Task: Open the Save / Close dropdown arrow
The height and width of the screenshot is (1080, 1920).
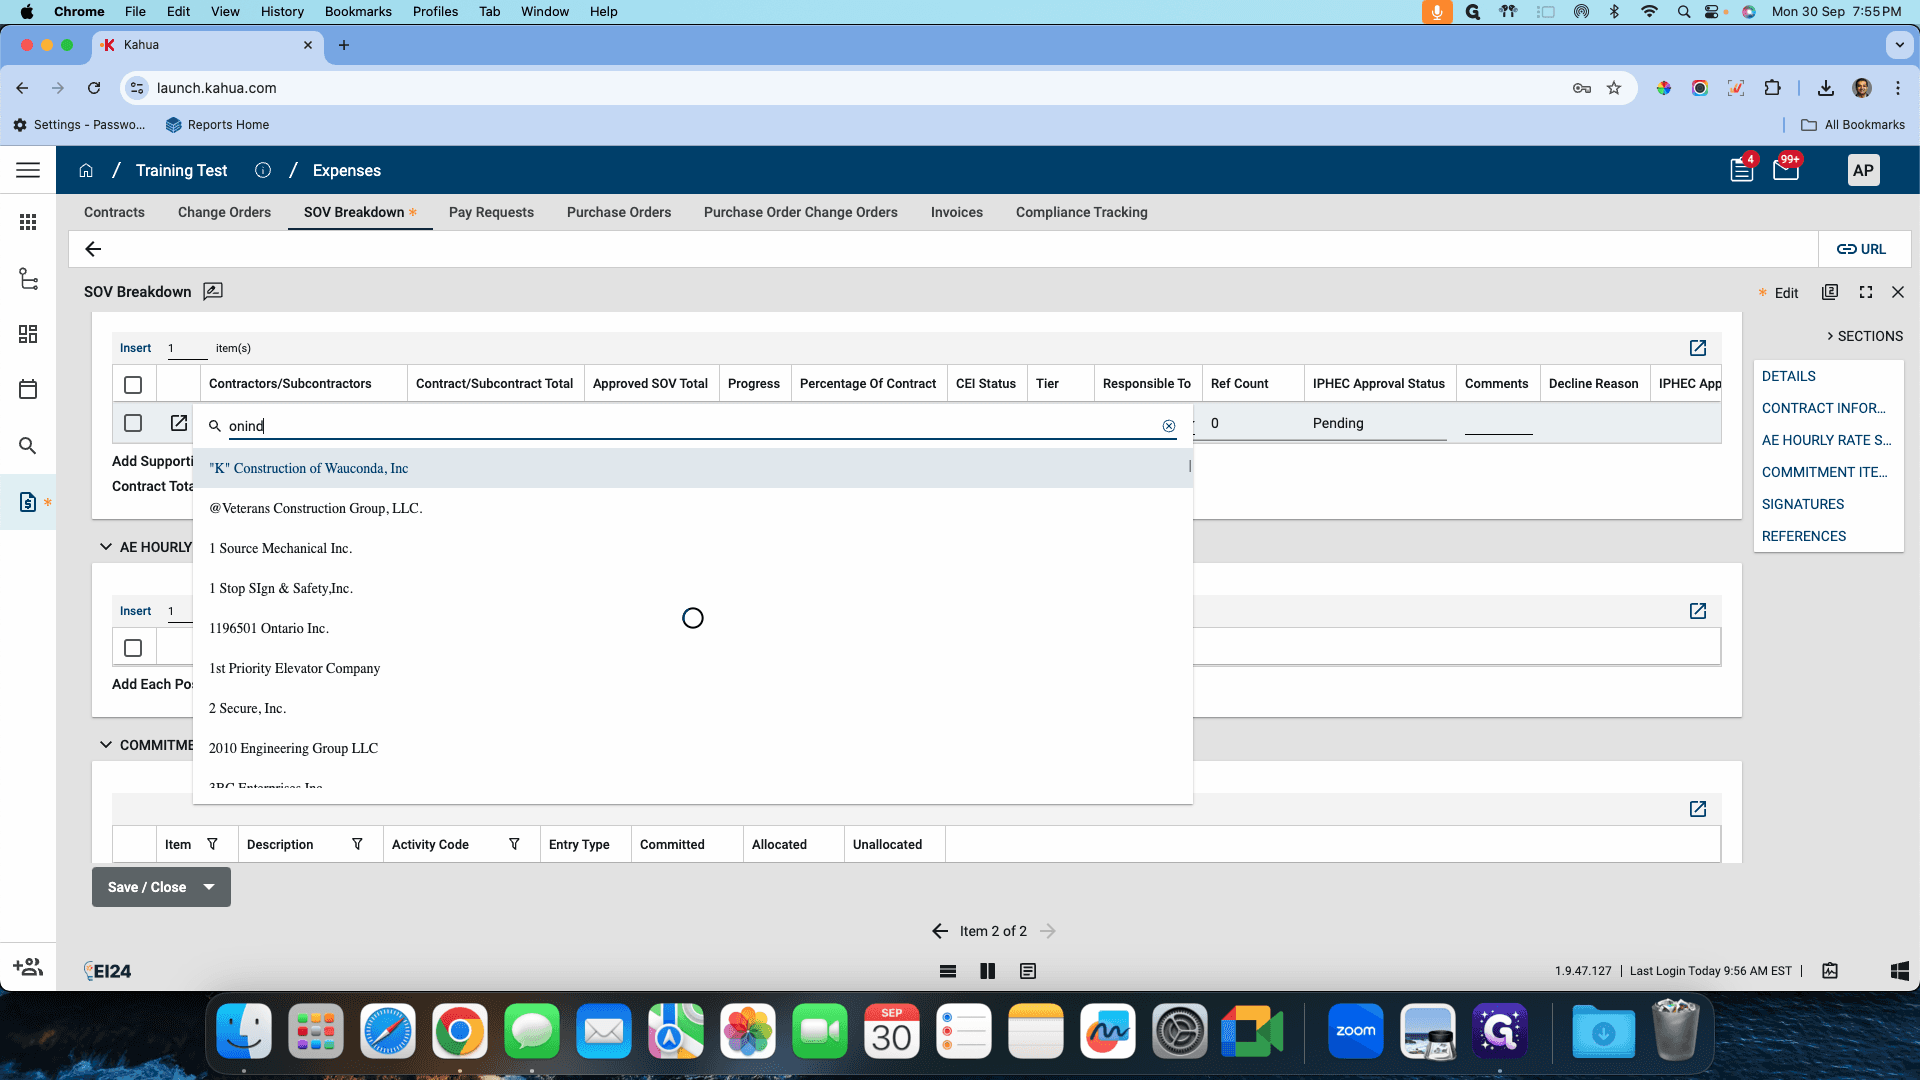Action: pyautogui.click(x=209, y=887)
